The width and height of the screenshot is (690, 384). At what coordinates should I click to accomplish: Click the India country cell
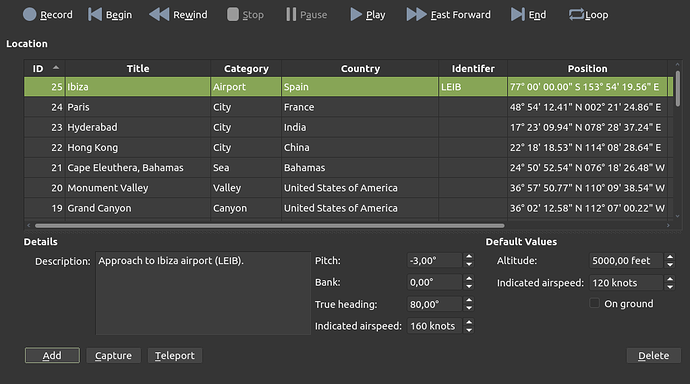coord(360,127)
